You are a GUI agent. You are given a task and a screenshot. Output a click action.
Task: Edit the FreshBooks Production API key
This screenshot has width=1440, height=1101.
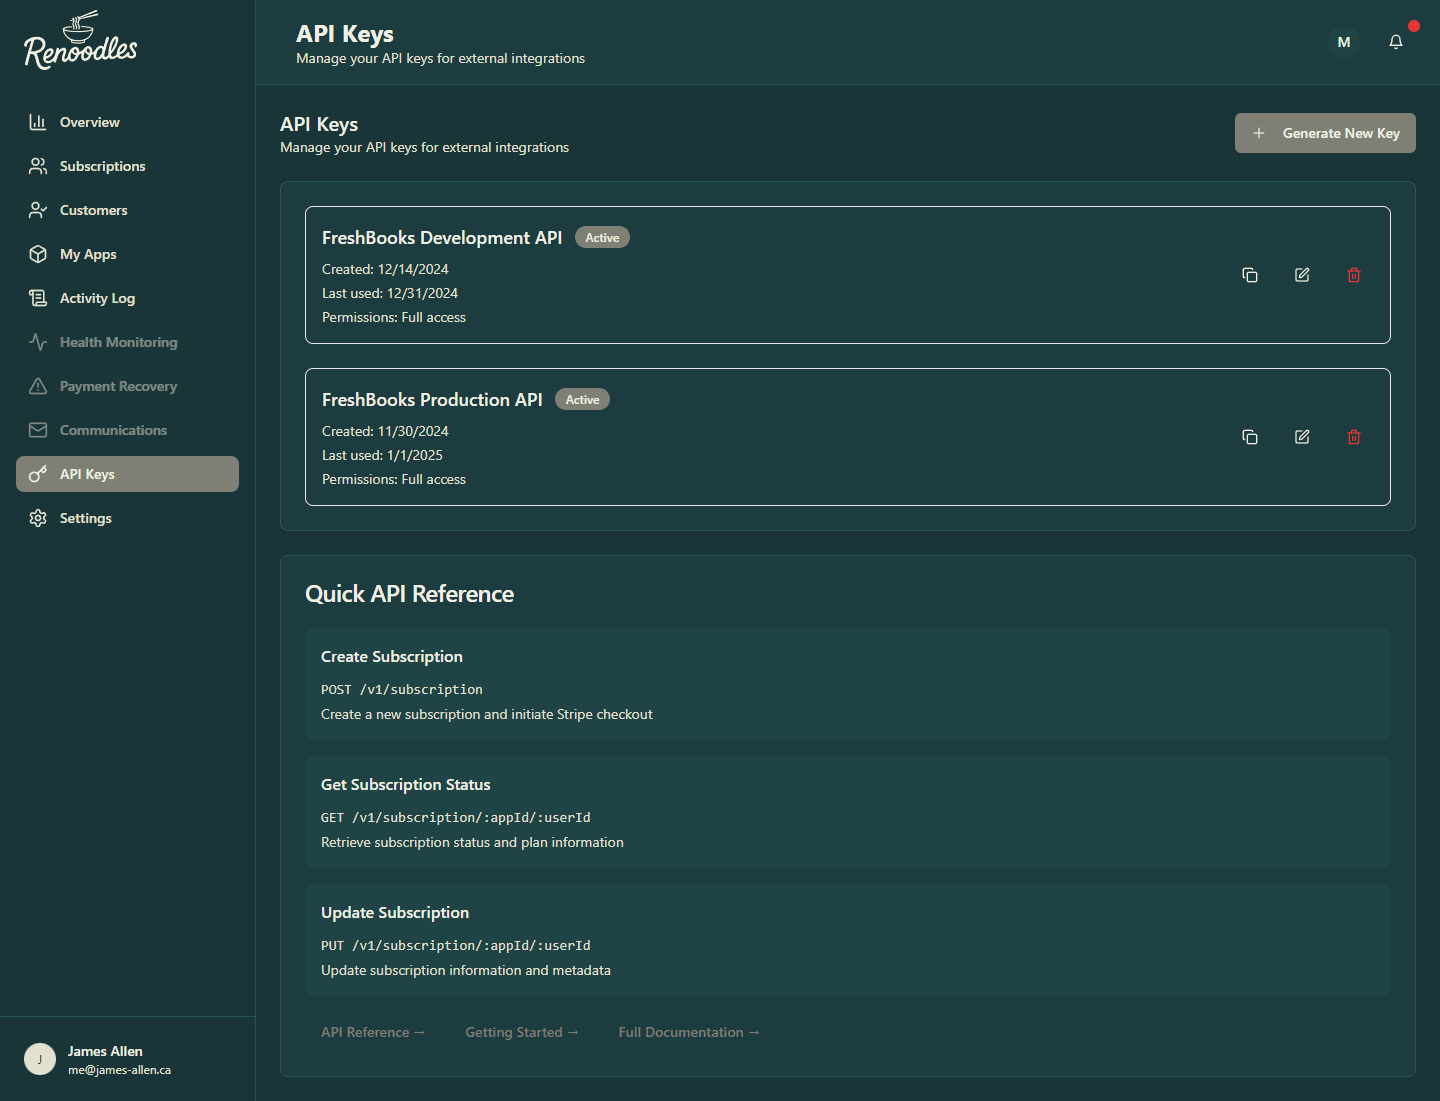pyautogui.click(x=1302, y=437)
